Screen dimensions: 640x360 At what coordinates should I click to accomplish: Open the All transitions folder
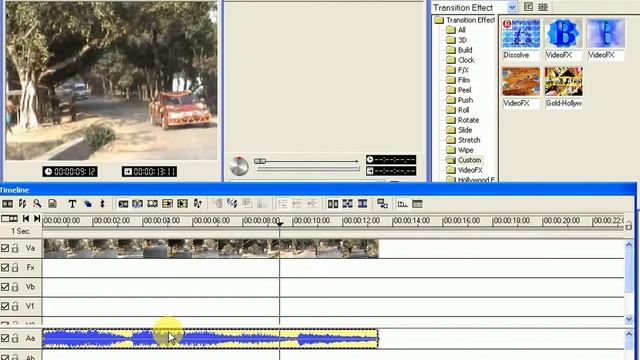(x=456, y=30)
